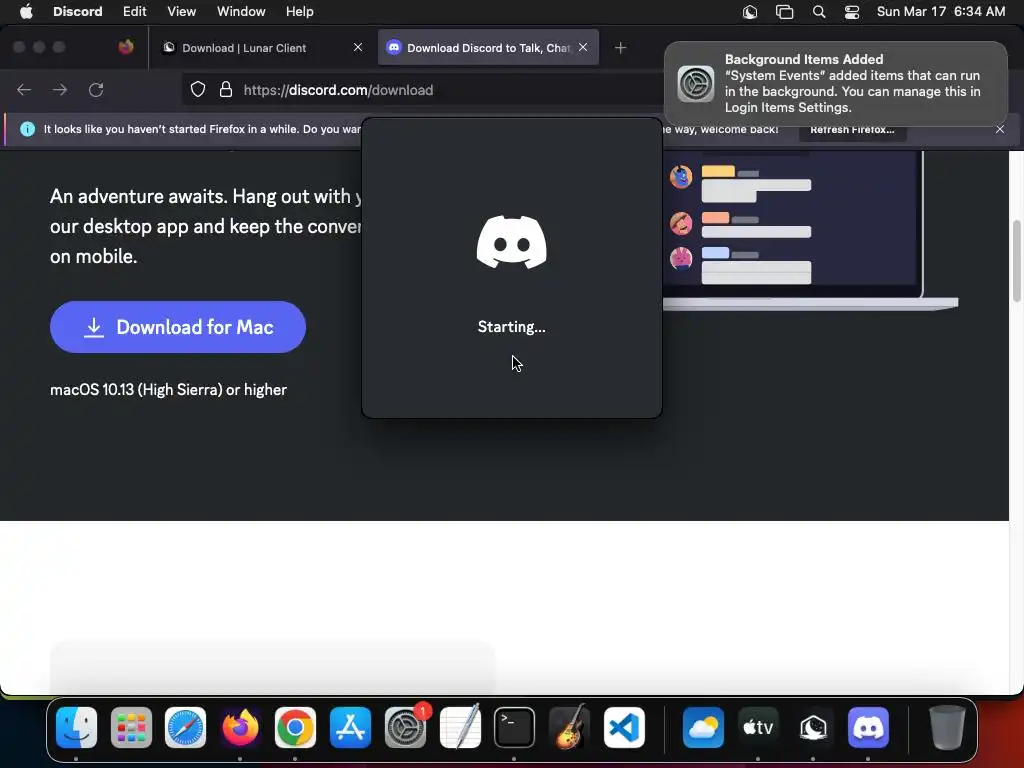
Task: Click the notification's System Settings icon
Action: 696,84
